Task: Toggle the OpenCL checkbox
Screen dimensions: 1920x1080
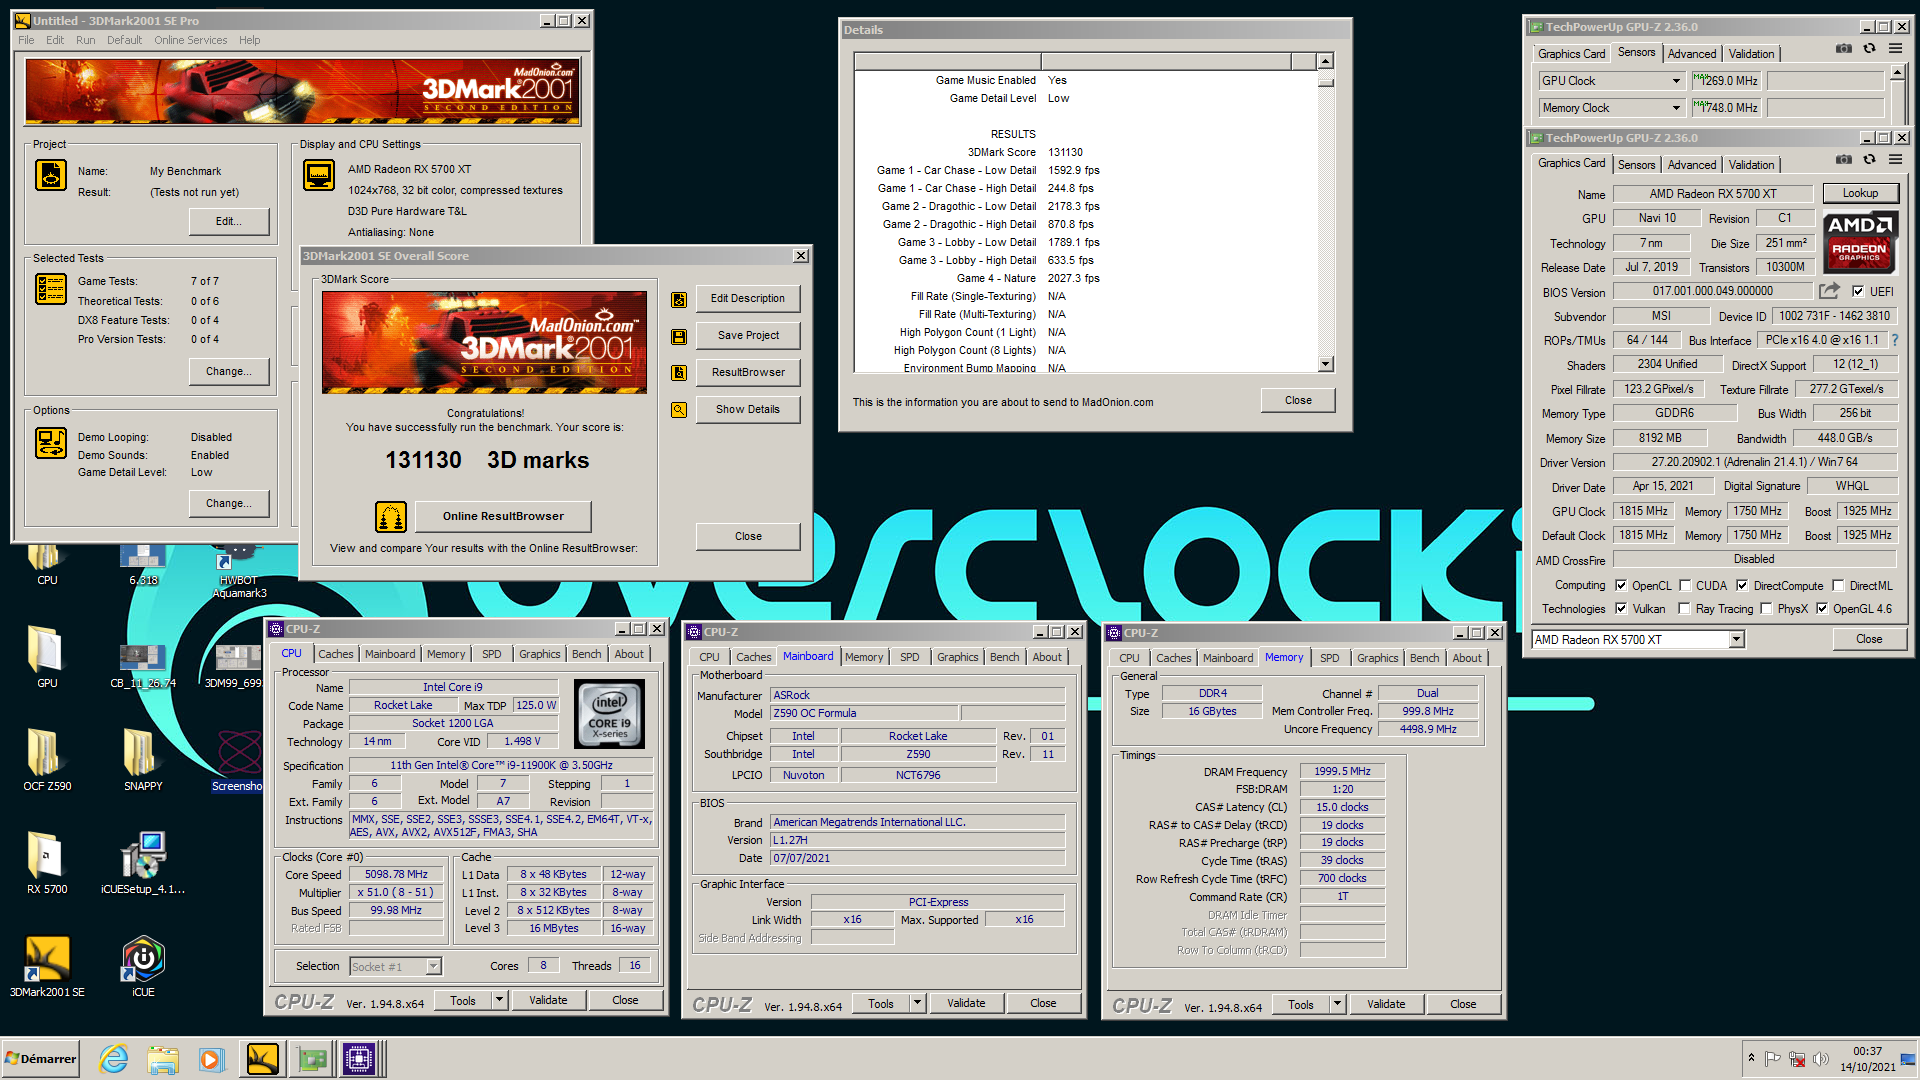Action: [x=1621, y=586]
